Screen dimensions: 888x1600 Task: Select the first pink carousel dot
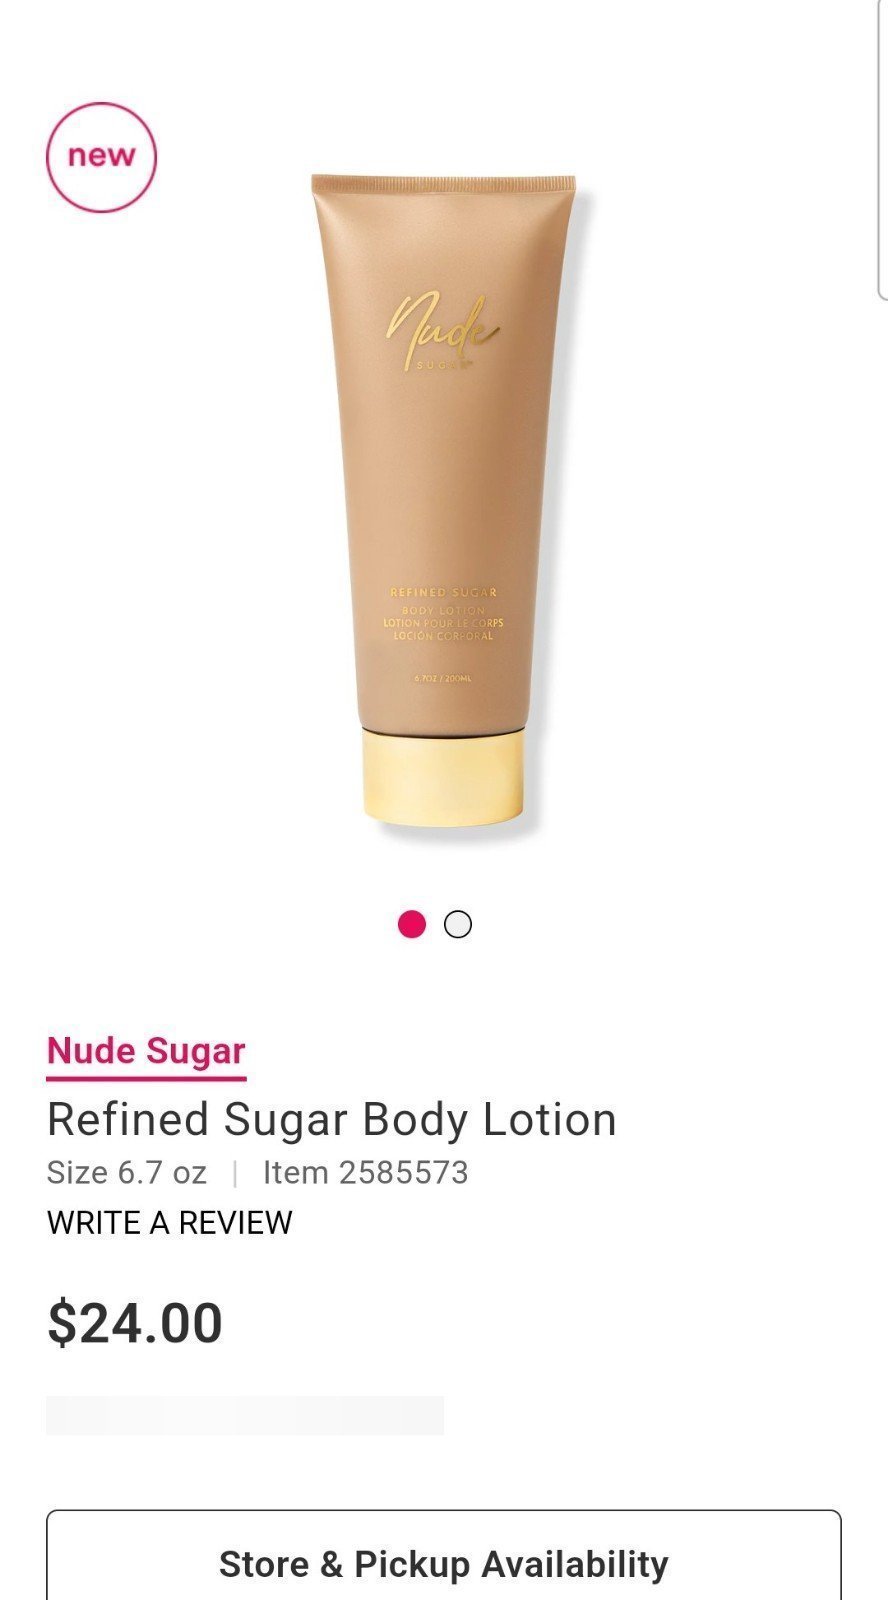412,925
